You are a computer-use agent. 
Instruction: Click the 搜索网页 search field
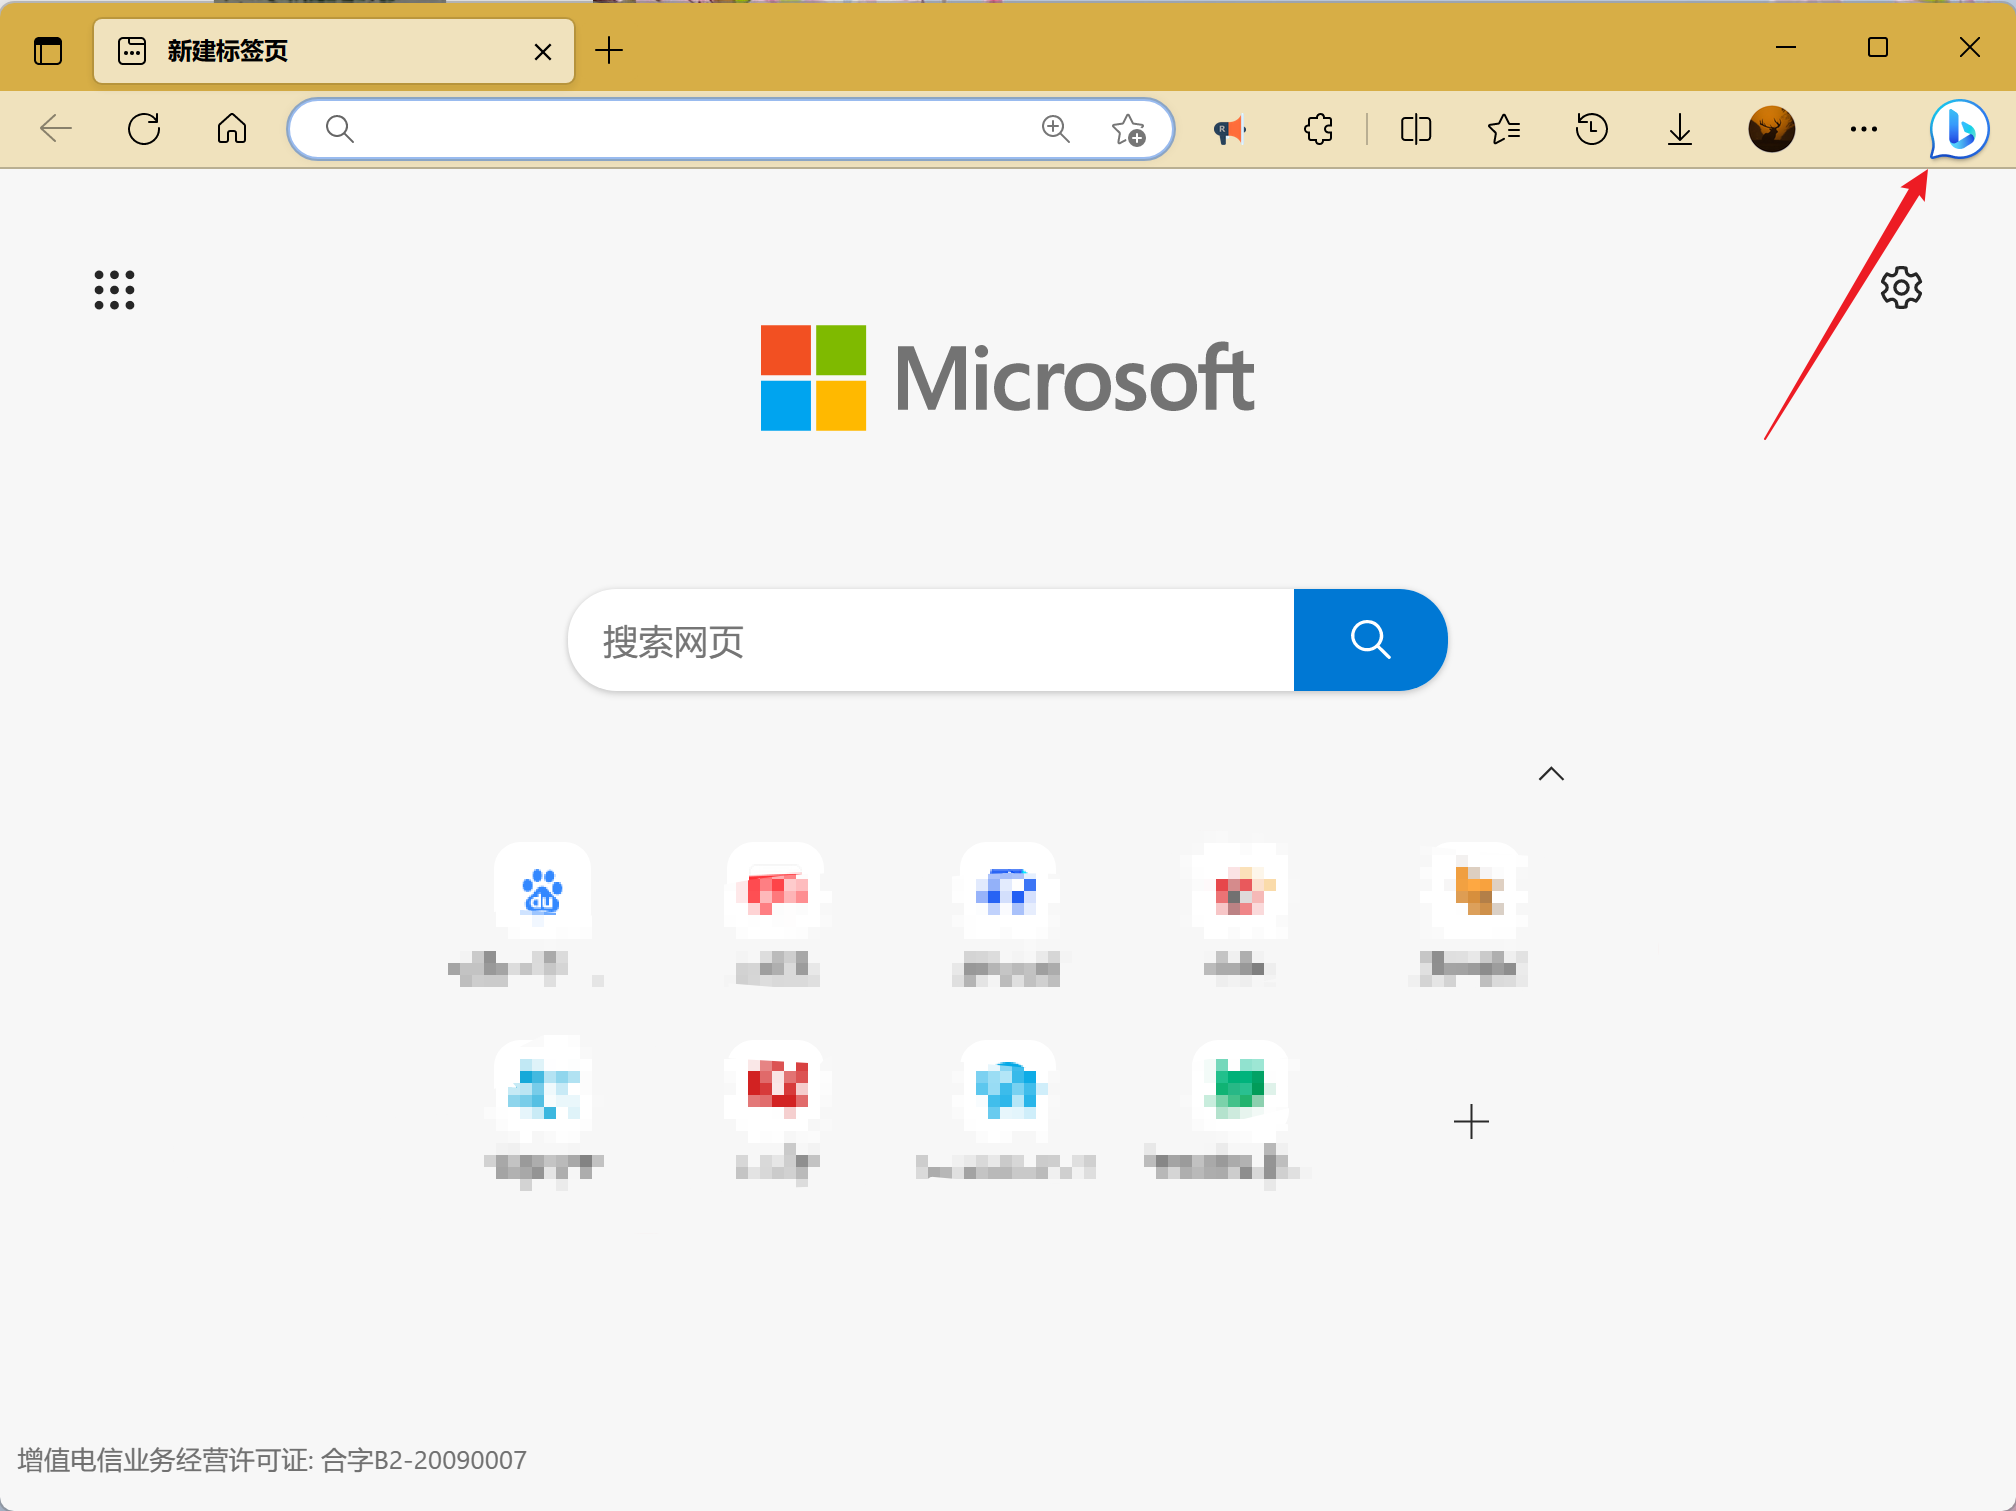click(x=931, y=640)
